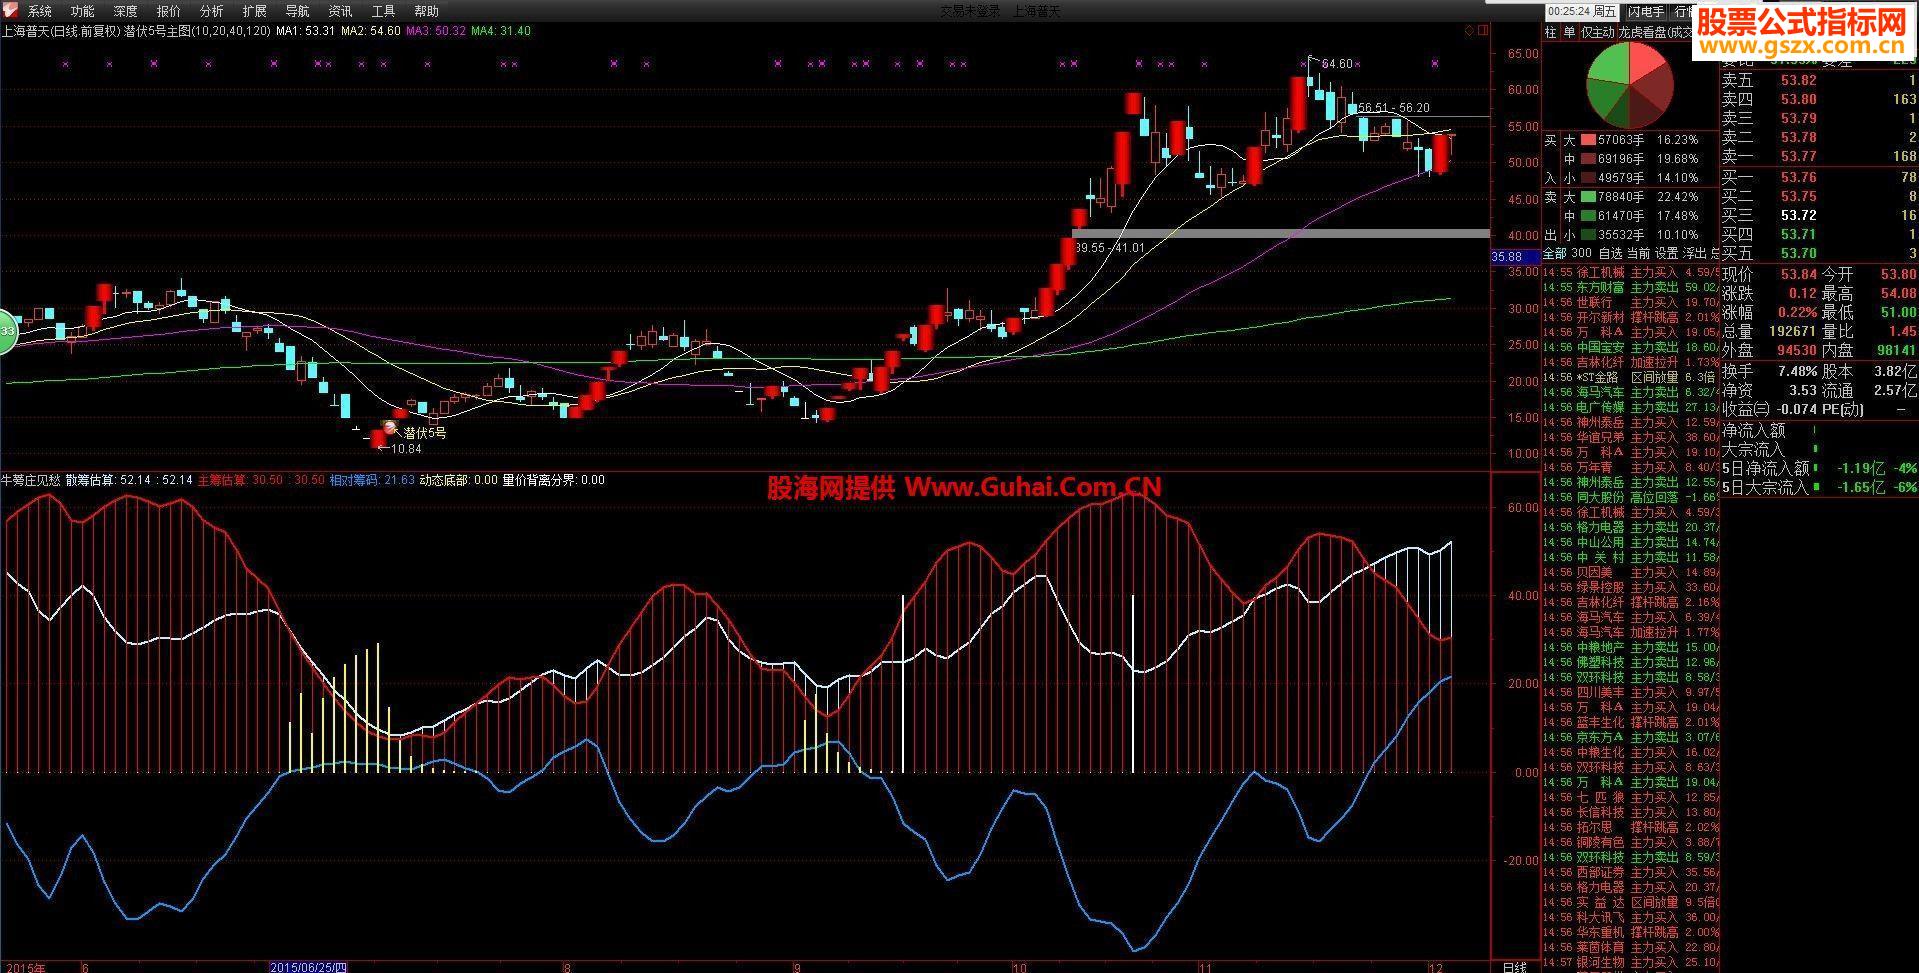Image resolution: width=1919 pixels, height=973 pixels.
Task: Click the 实益达 区间放量 alert row
Action: 1631,902
